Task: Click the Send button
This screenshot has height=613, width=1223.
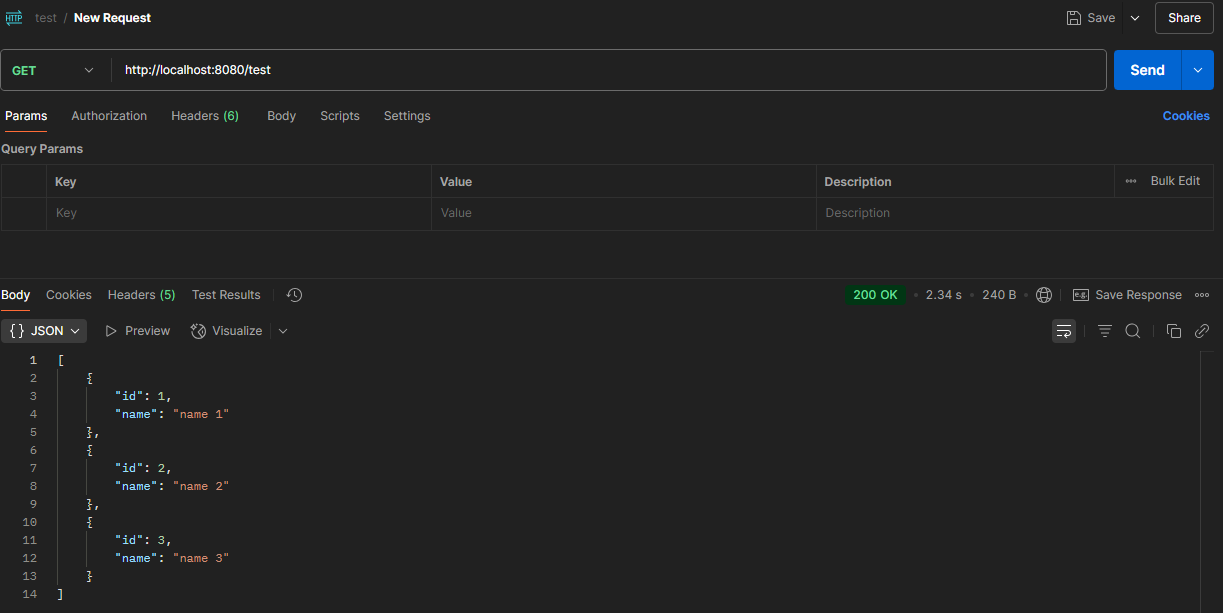Action: pos(1148,70)
